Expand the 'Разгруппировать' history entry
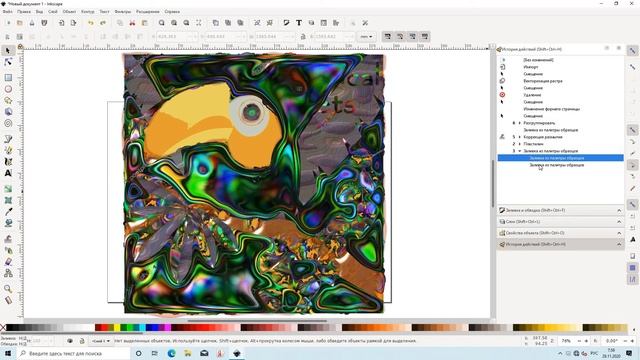The height and width of the screenshot is (360, 640). tap(520, 123)
